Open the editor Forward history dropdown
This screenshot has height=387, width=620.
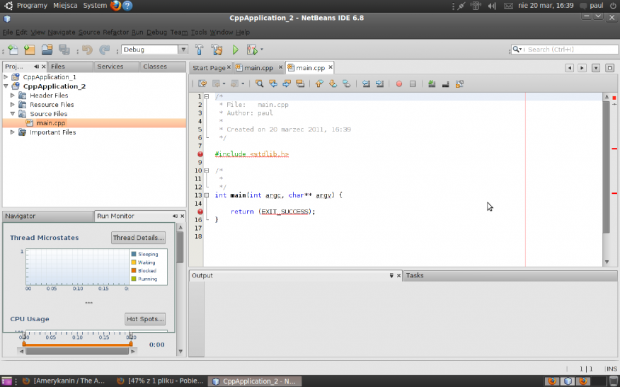click(x=243, y=84)
